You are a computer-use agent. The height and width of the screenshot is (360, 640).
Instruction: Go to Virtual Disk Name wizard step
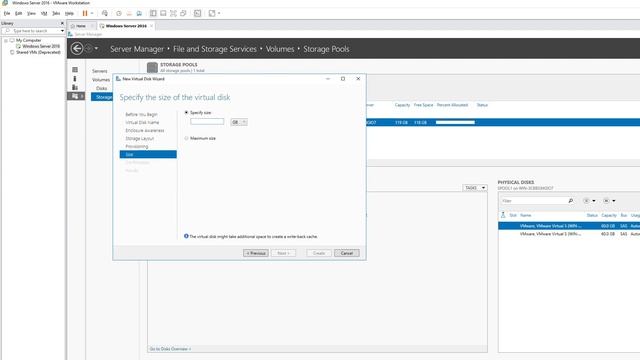point(142,122)
